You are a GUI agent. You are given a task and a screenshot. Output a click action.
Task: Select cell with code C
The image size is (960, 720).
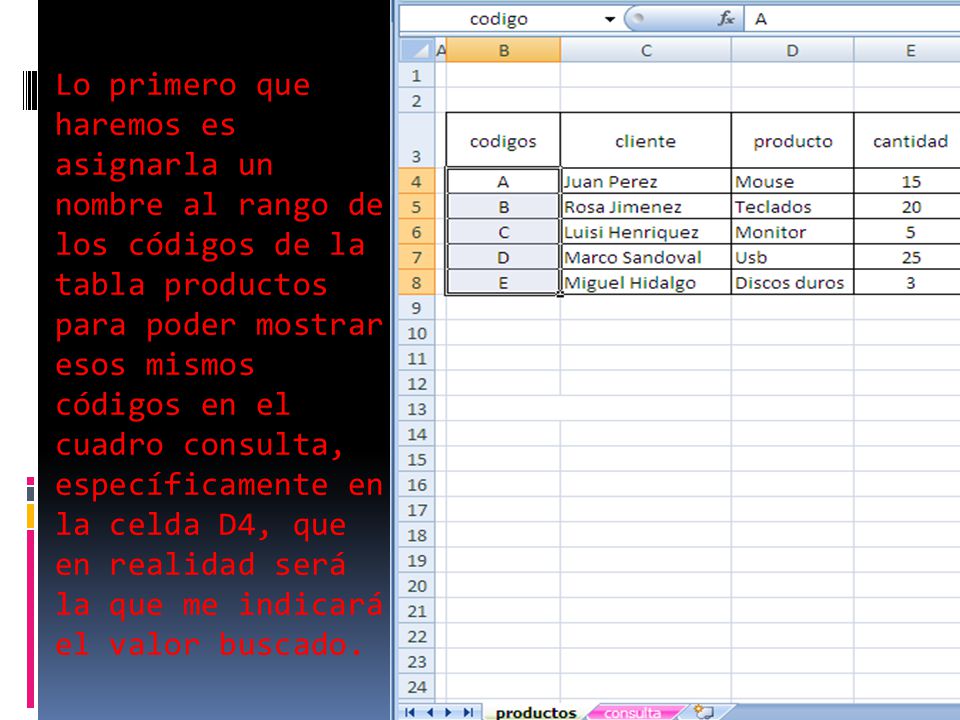click(x=503, y=232)
